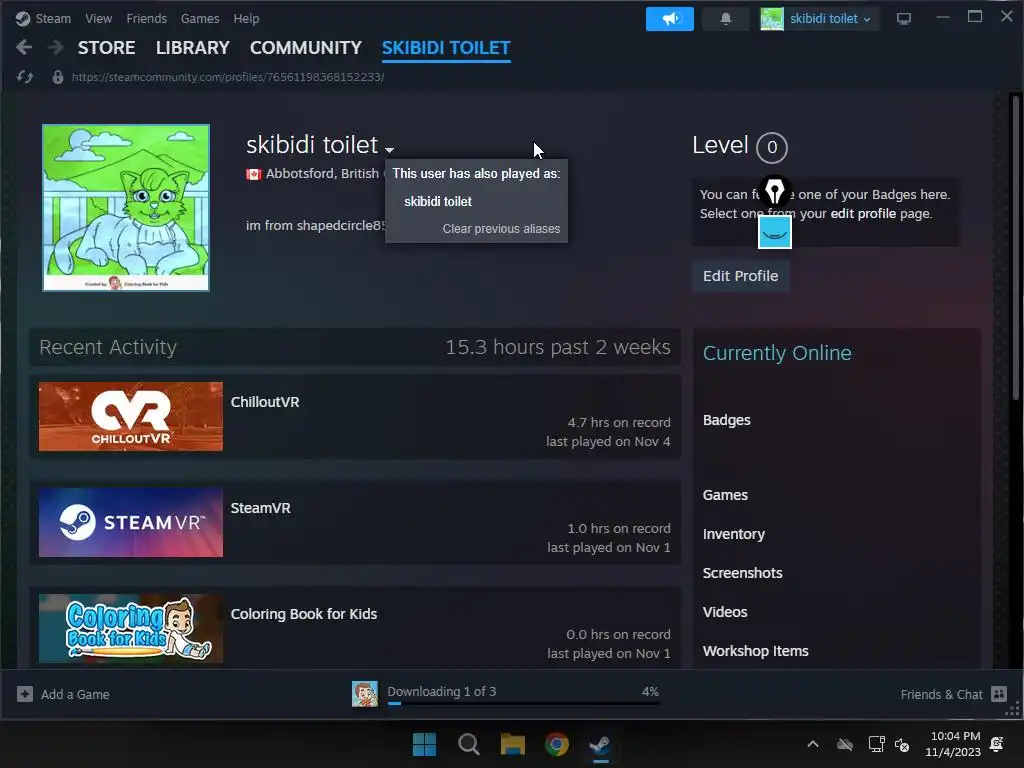Click the network tray icon
1024x768 pixels.
click(x=876, y=744)
